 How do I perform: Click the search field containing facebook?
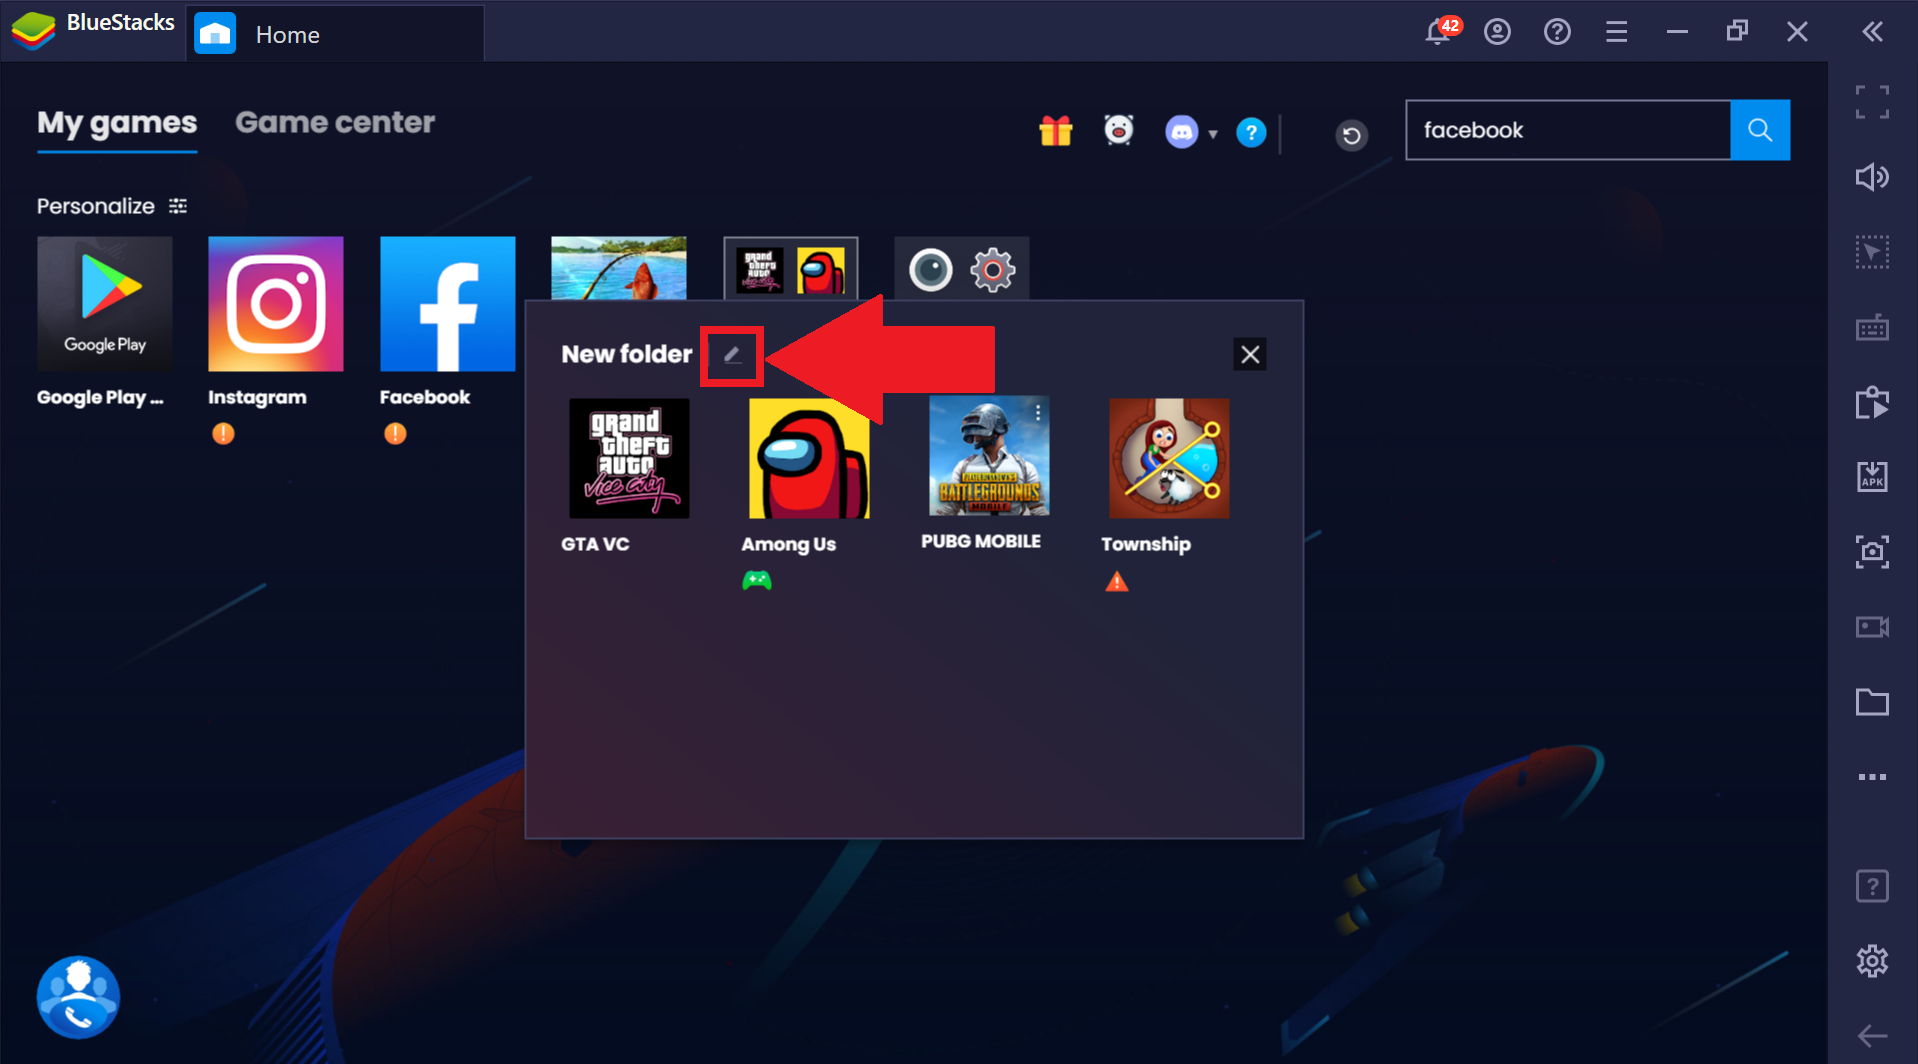(x=1567, y=130)
